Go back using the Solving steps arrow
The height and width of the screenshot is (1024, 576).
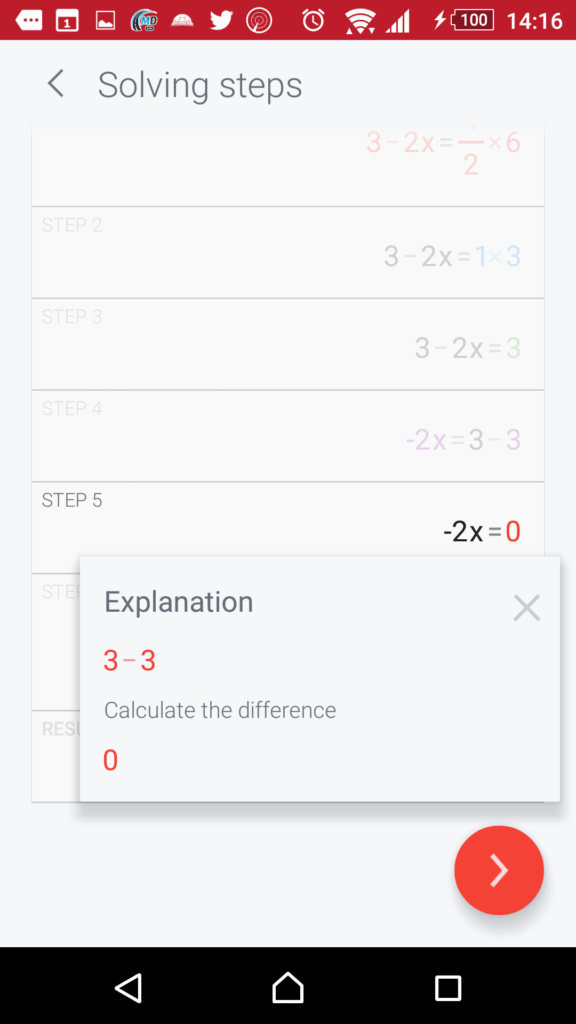tap(56, 84)
